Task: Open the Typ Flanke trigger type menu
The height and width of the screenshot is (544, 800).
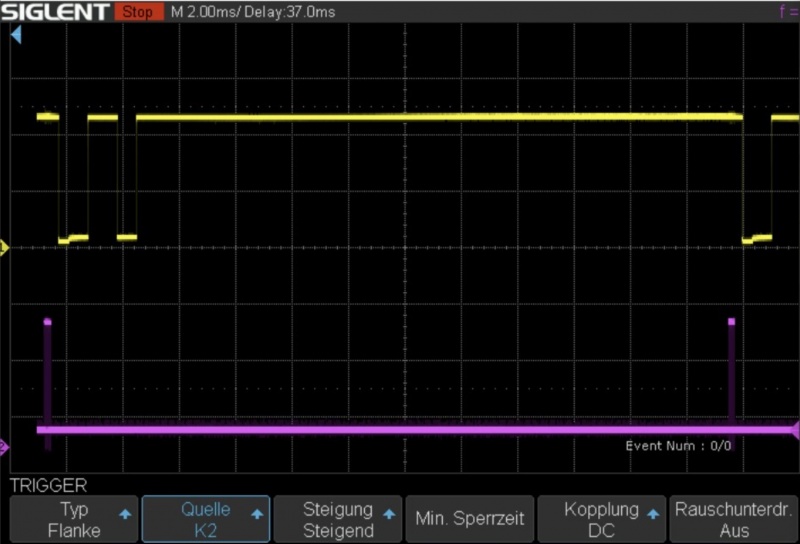Action: pos(74,519)
